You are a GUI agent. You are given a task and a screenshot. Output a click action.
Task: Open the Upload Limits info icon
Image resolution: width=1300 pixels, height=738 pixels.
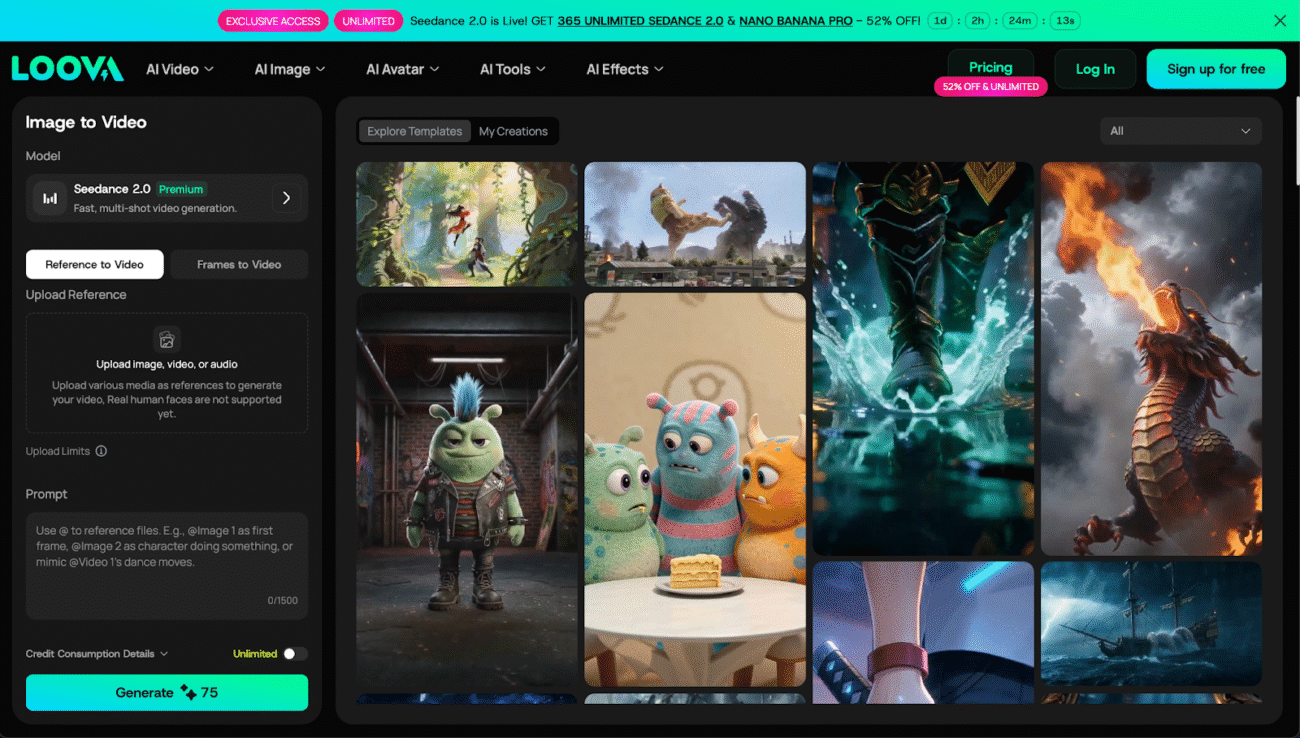(101, 451)
